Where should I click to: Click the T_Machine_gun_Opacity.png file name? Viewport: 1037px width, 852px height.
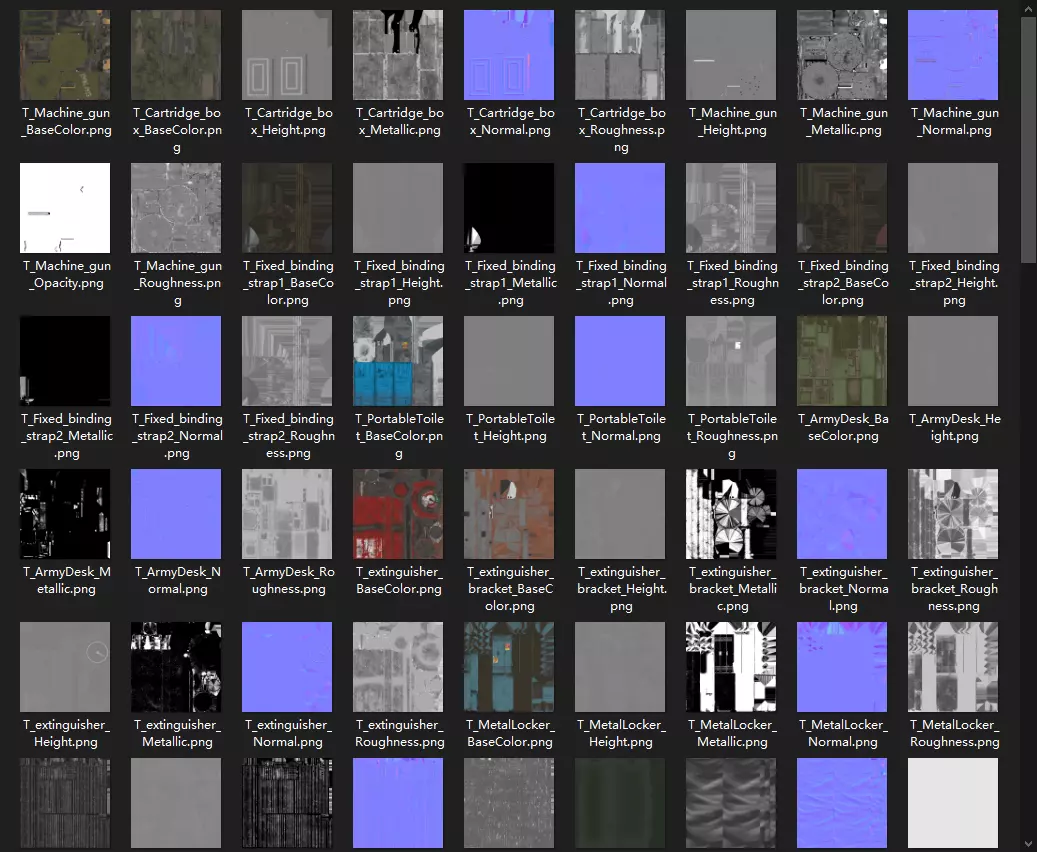[x=66, y=274]
